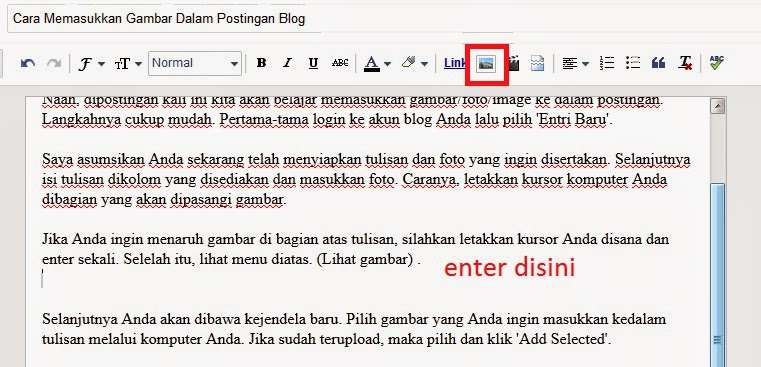
Task: Toggle Italic formatting
Action: tap(287, 63)
